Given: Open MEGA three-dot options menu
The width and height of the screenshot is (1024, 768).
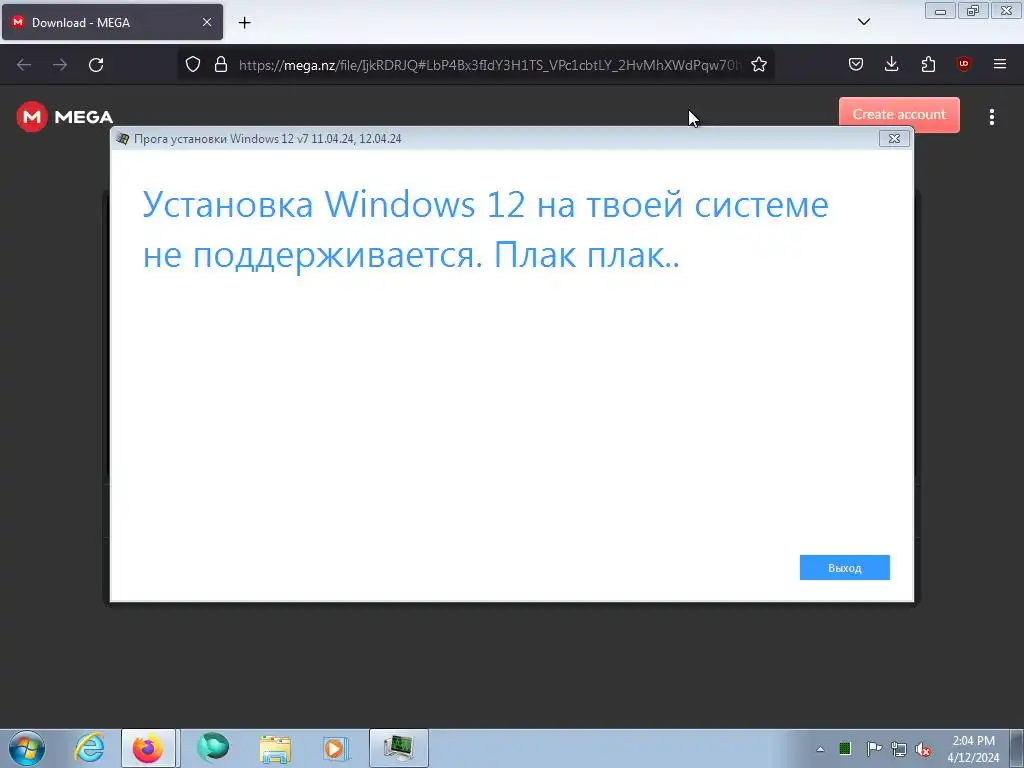Looking at the screenshot, I should pyautogui.click(x=991, y=117).
